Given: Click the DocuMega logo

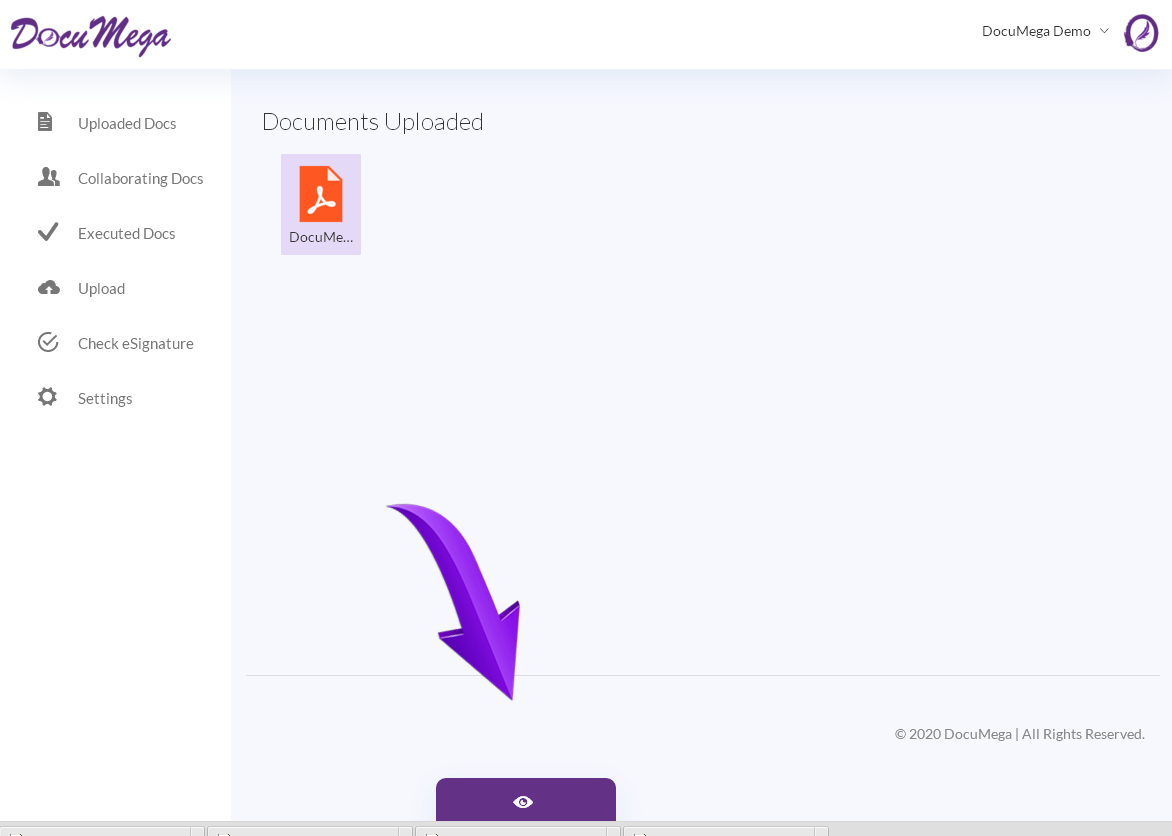Looking at the screenshot, I should [x=90, y=35].
